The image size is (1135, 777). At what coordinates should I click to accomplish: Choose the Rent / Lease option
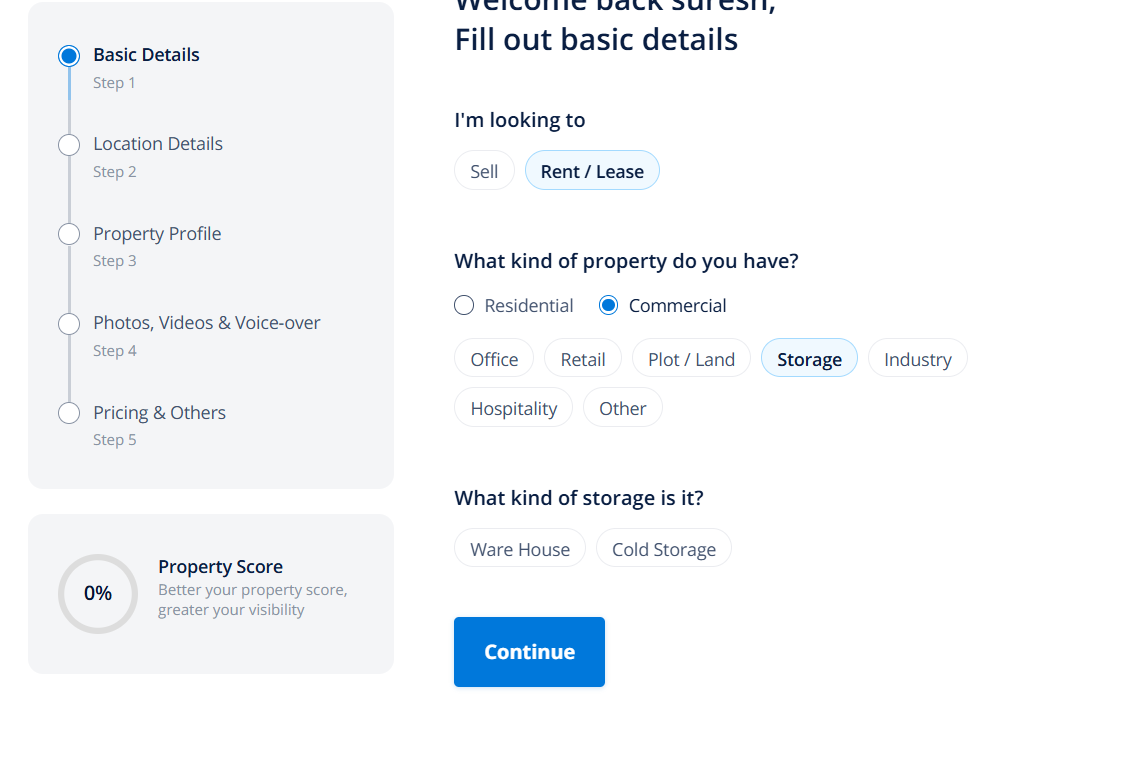coord(592,171)
